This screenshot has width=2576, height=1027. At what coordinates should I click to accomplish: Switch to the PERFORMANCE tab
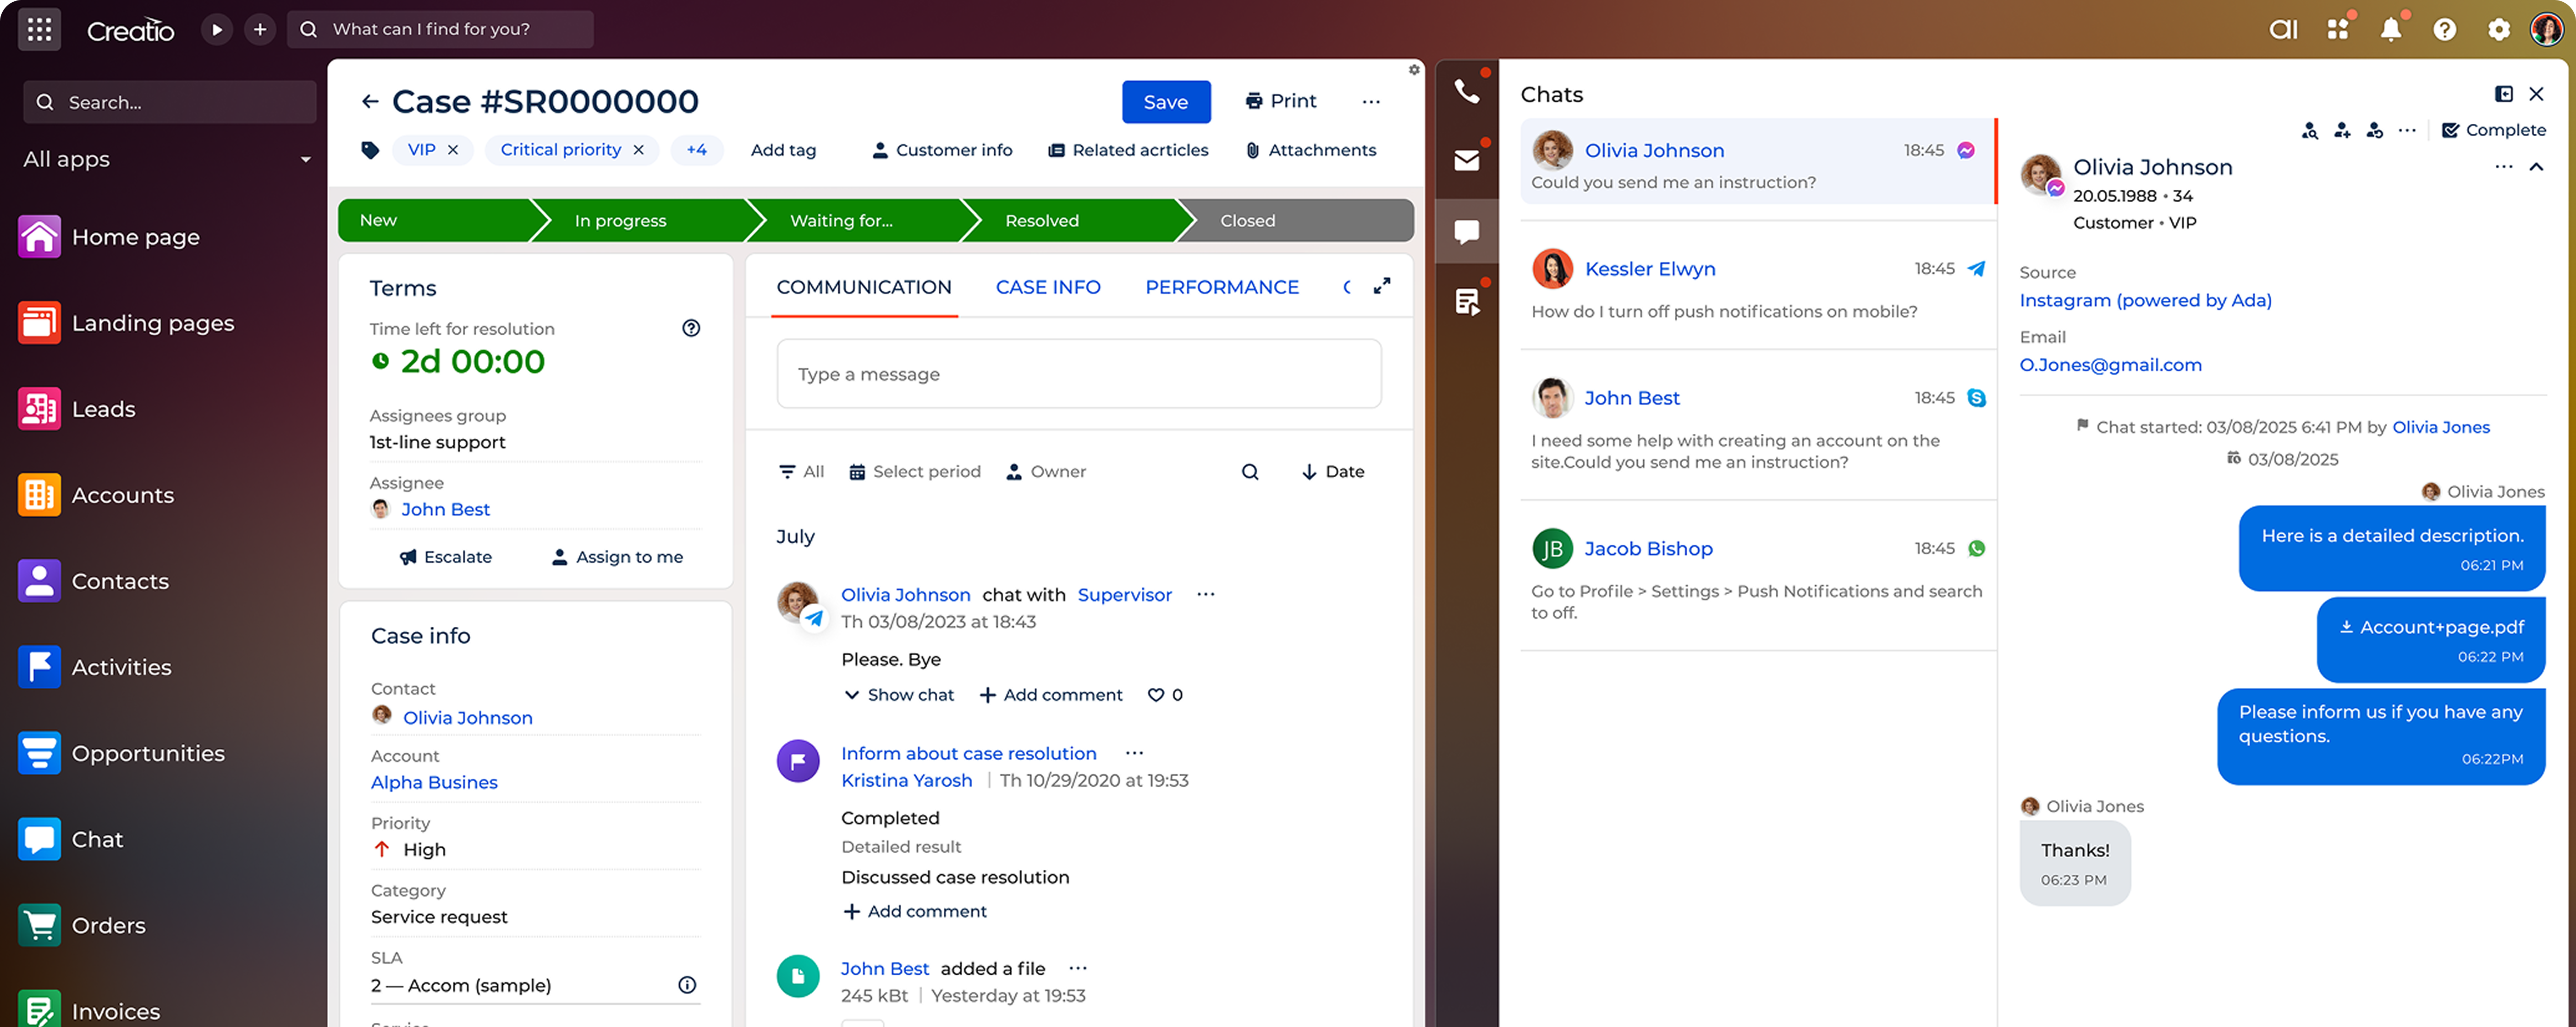[1222, 287]
